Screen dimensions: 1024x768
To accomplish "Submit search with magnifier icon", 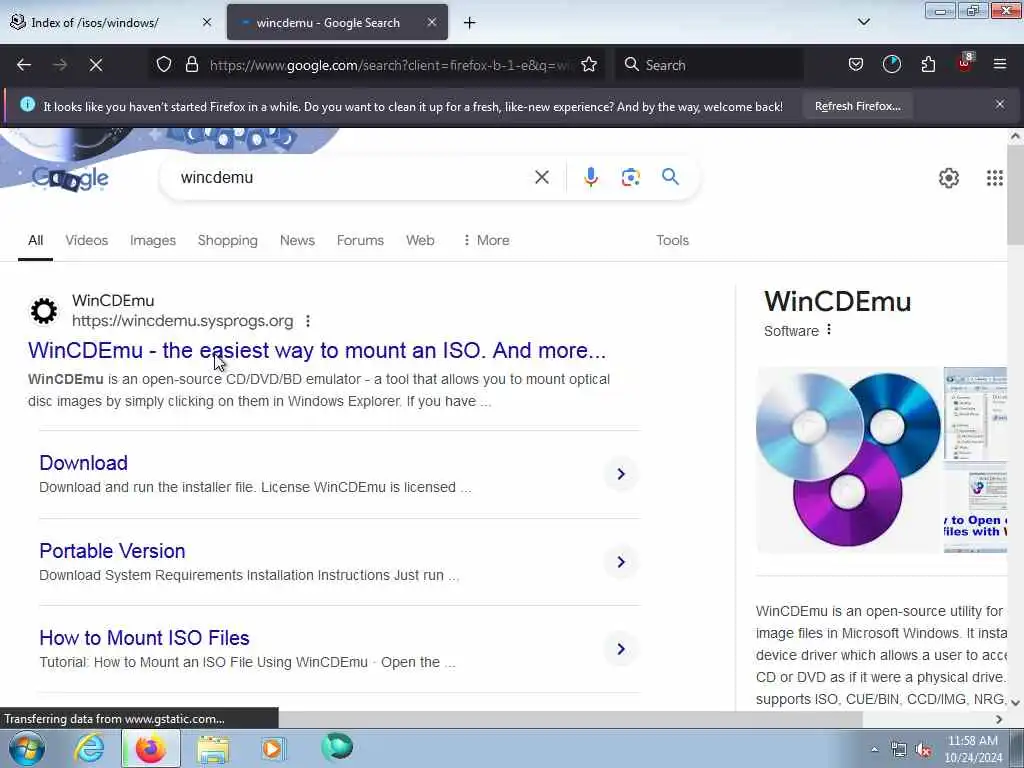I will [x=670, y=176].
